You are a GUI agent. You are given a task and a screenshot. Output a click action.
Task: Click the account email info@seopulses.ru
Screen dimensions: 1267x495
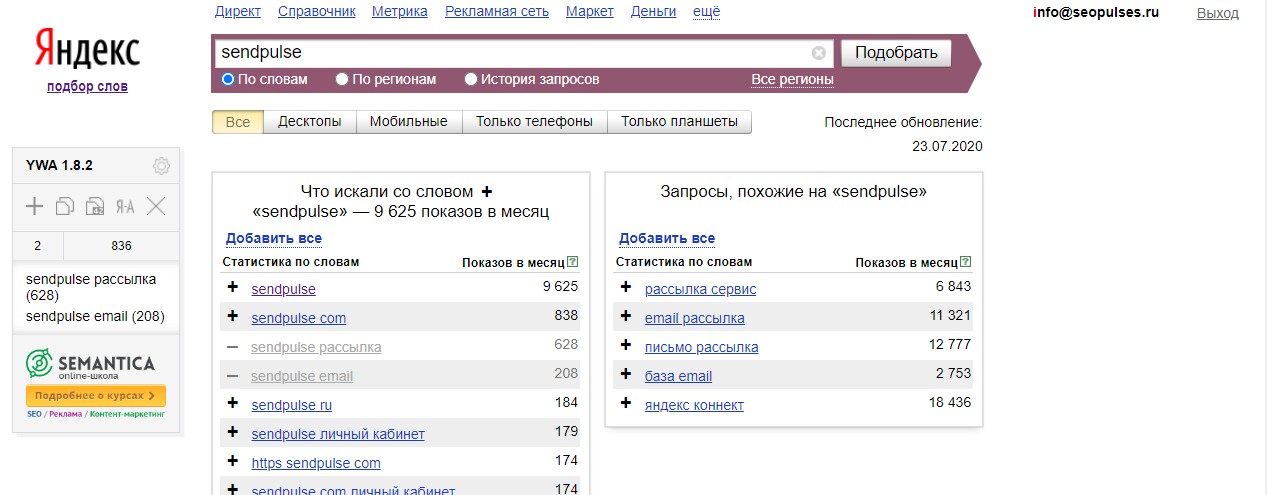1096,13
